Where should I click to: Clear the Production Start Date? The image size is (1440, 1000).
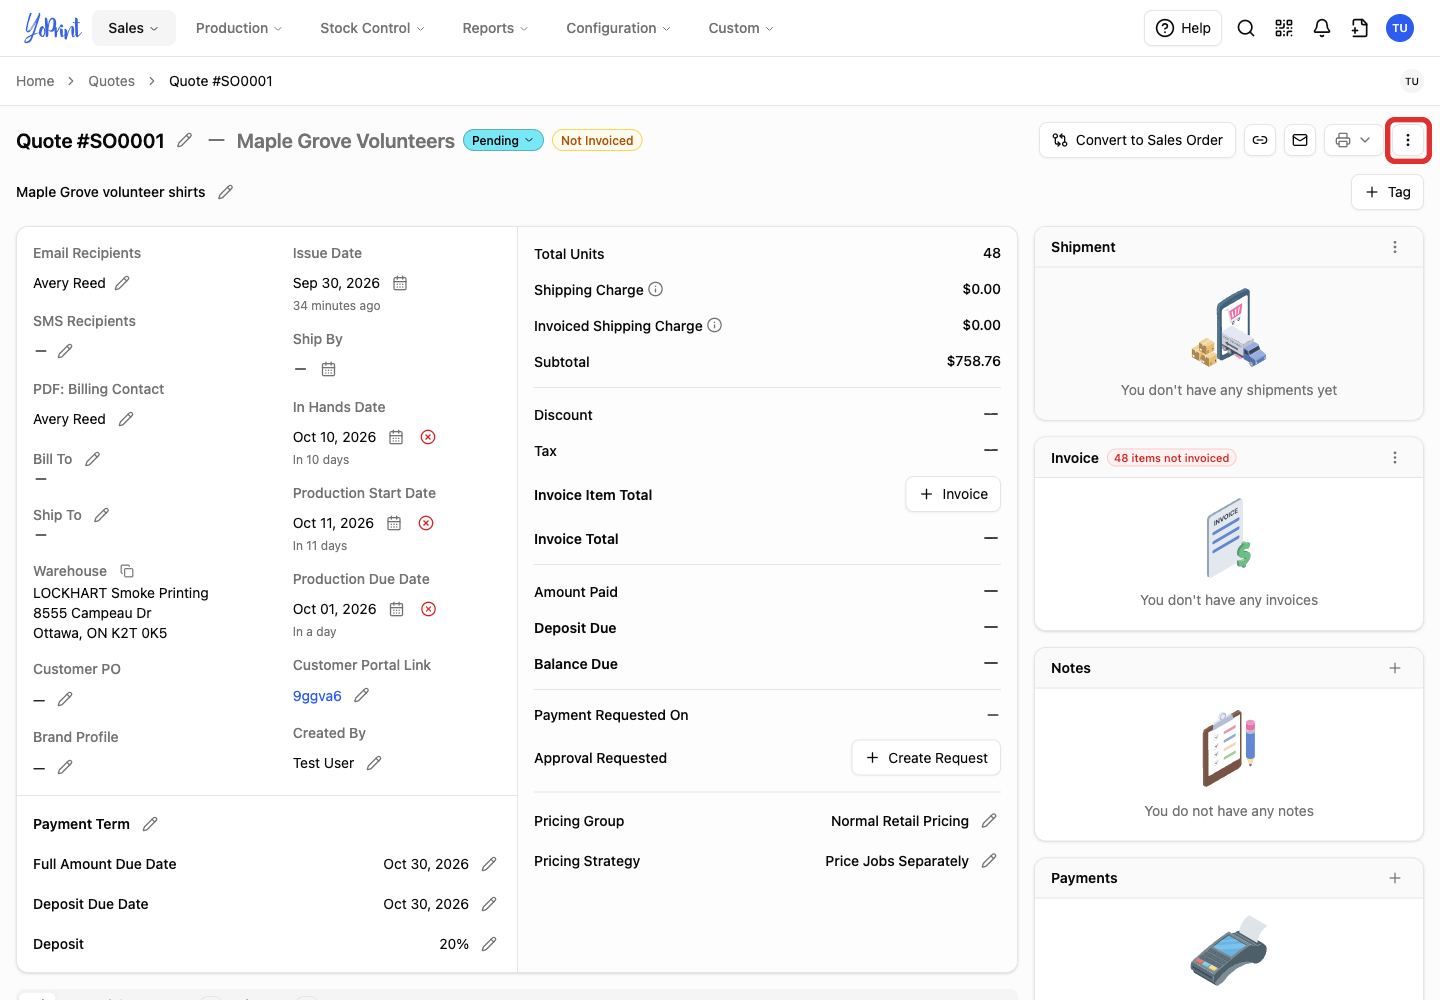[426, 523]
